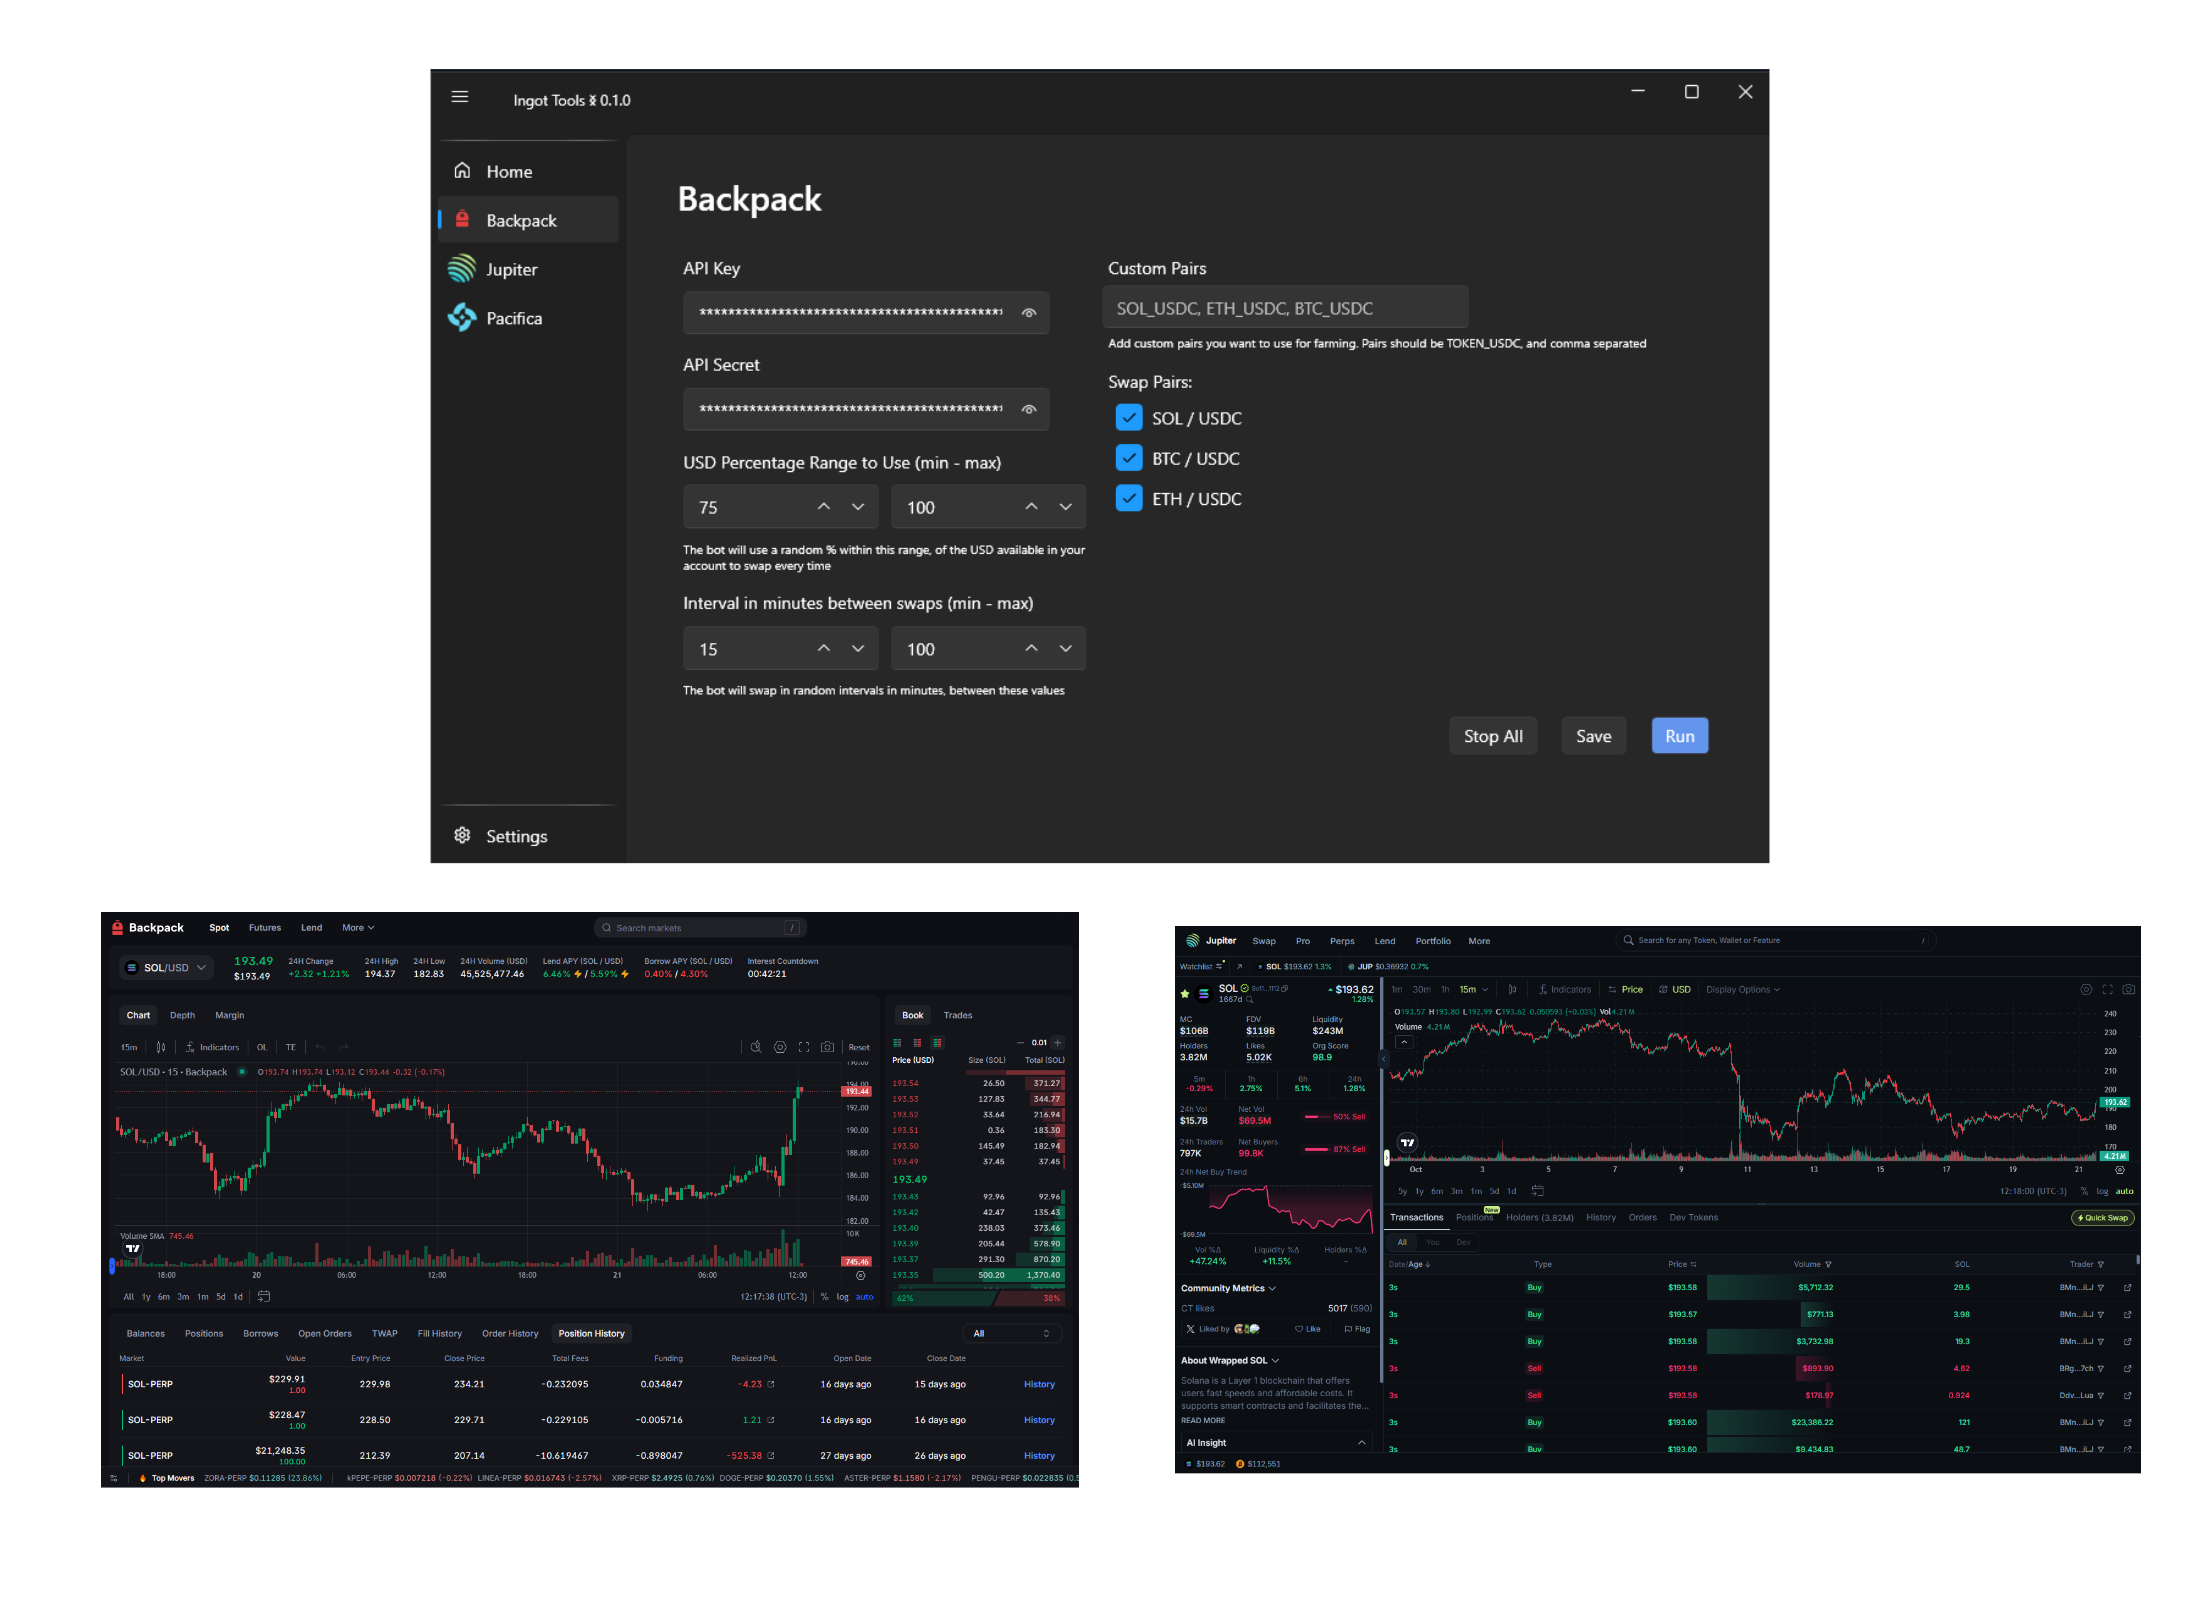Open the More menu in Backpack

pos(357,928)
